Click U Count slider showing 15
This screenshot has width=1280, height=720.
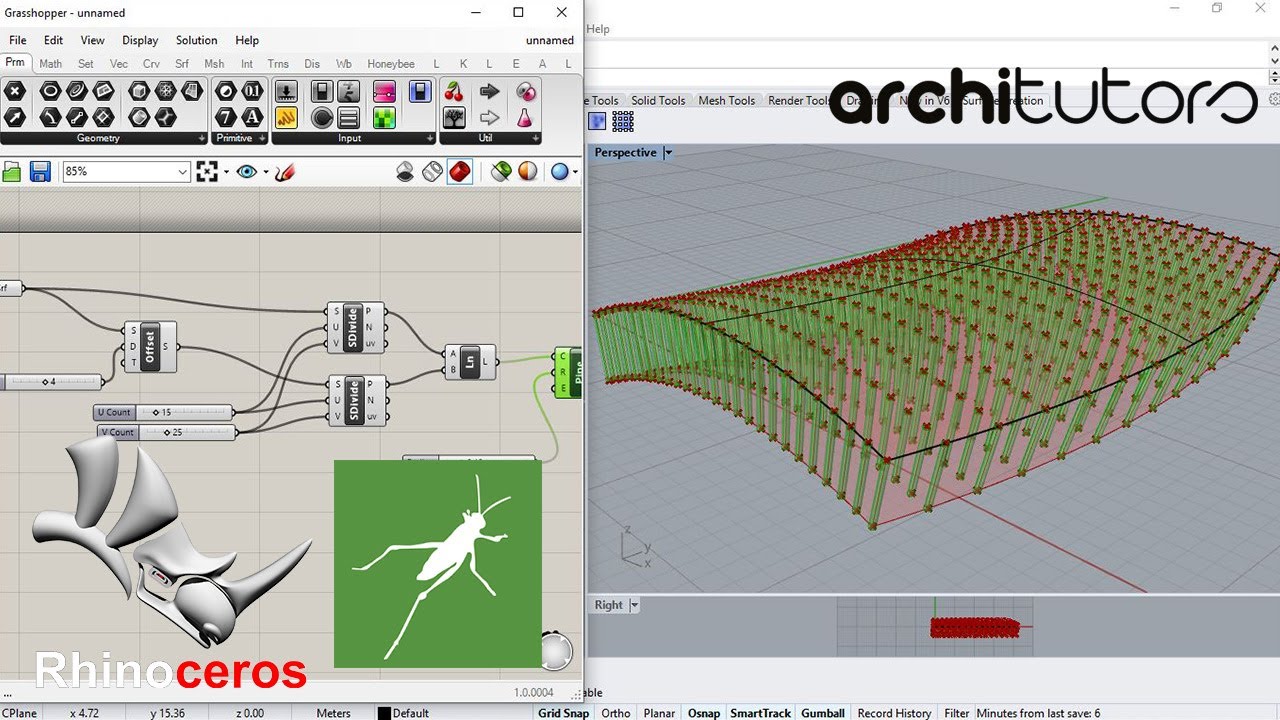click(x=164, y=412)
